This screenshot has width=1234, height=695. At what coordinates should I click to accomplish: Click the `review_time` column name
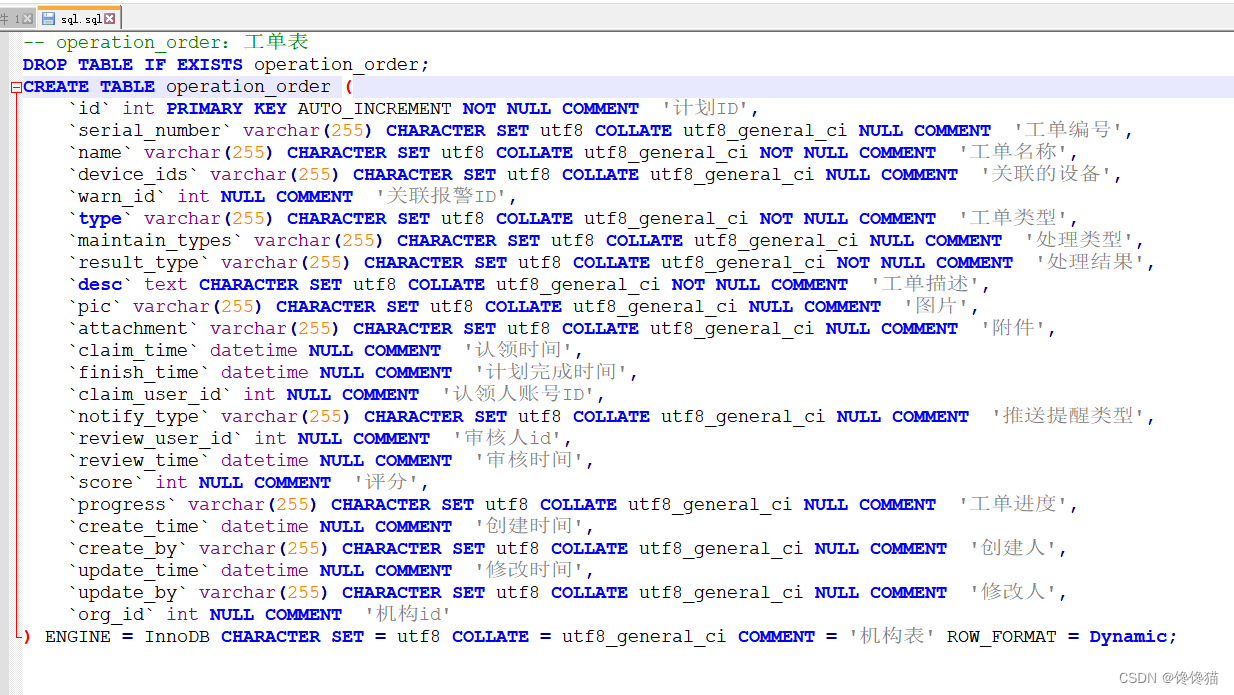pos(138,460)
